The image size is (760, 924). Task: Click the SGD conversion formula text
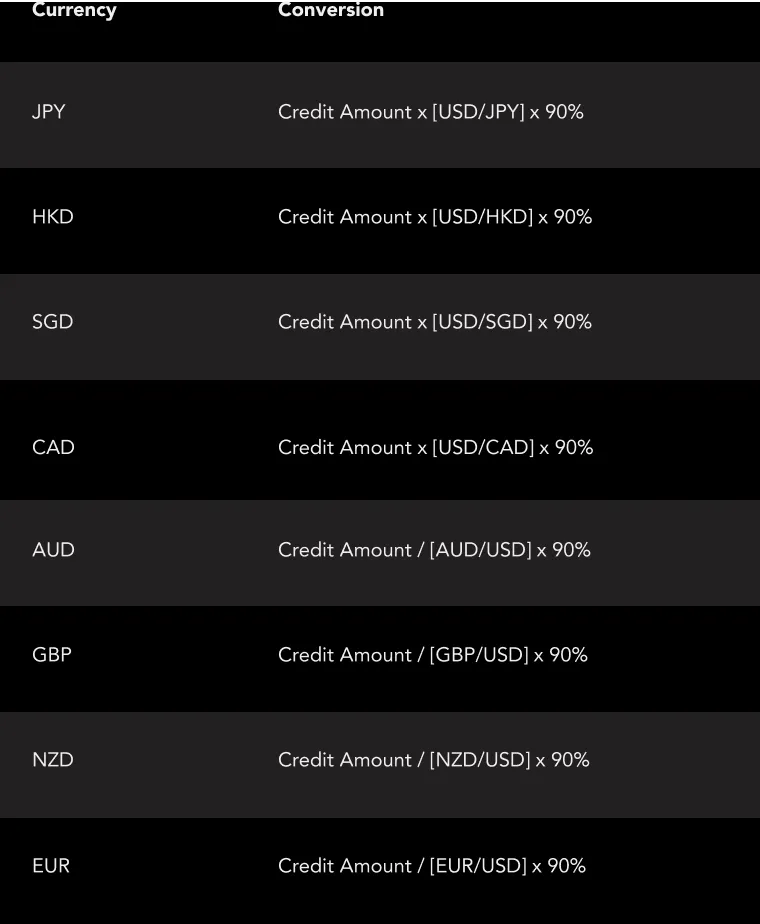pos(435,322)
